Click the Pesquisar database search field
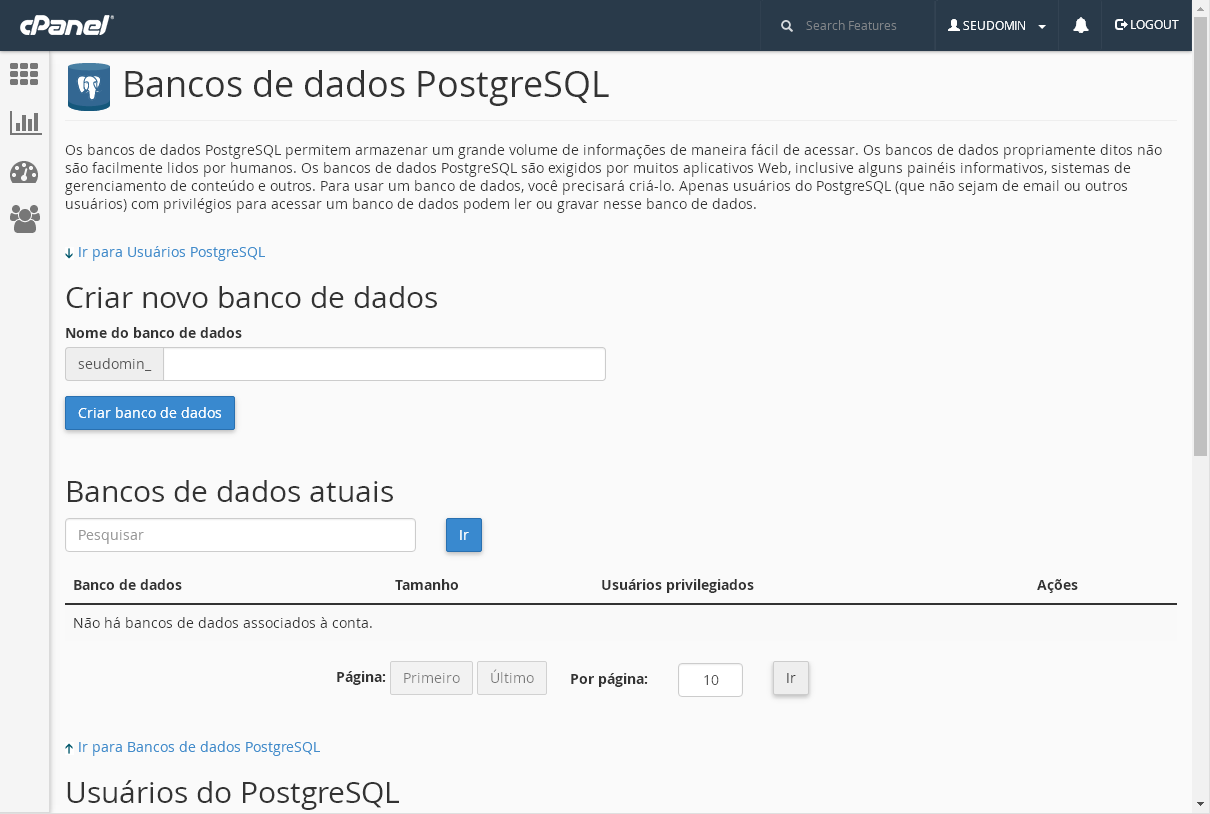 click(x=240, y=535)
